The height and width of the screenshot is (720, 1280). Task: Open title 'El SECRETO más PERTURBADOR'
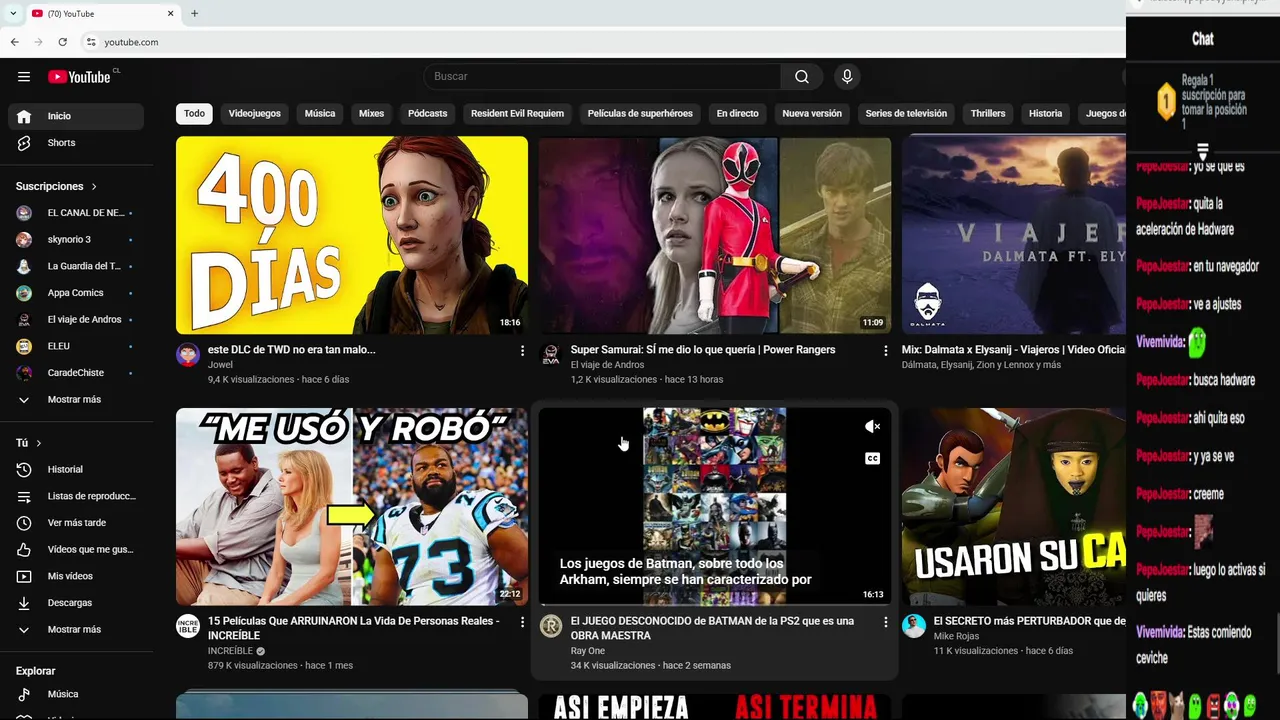tap(1030, 621)
